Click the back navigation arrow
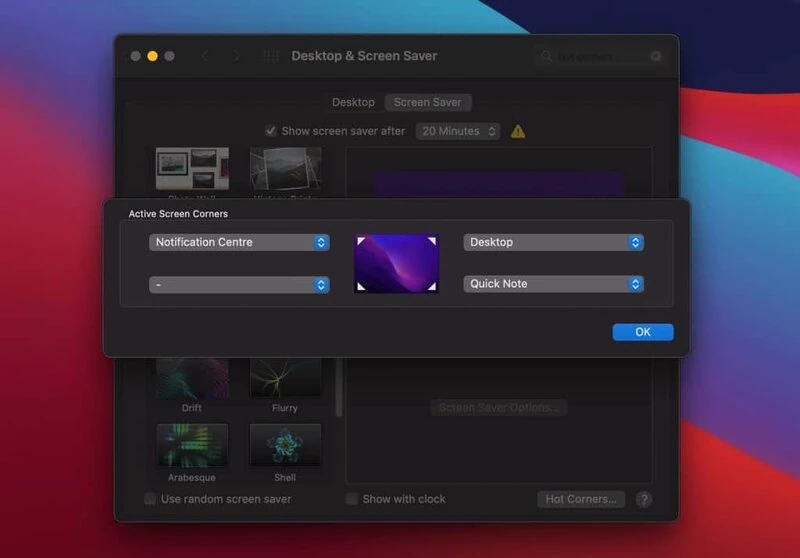The height and width of the screenshot is (558, 800). [x=205, y=56]
